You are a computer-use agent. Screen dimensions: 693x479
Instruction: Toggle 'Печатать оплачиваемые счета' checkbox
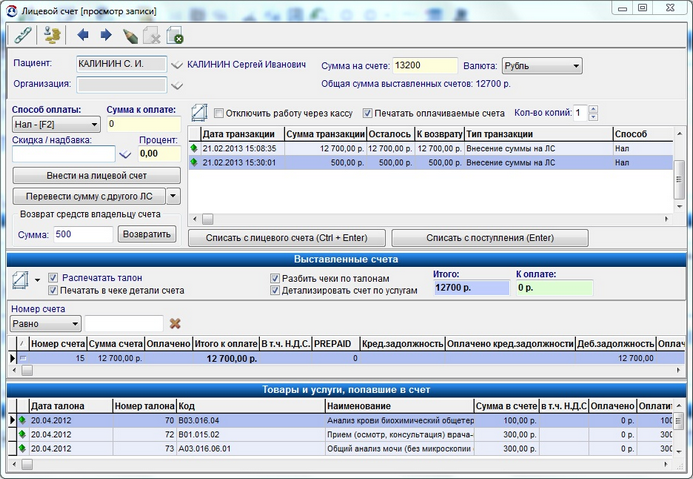(x=367, y=113)
